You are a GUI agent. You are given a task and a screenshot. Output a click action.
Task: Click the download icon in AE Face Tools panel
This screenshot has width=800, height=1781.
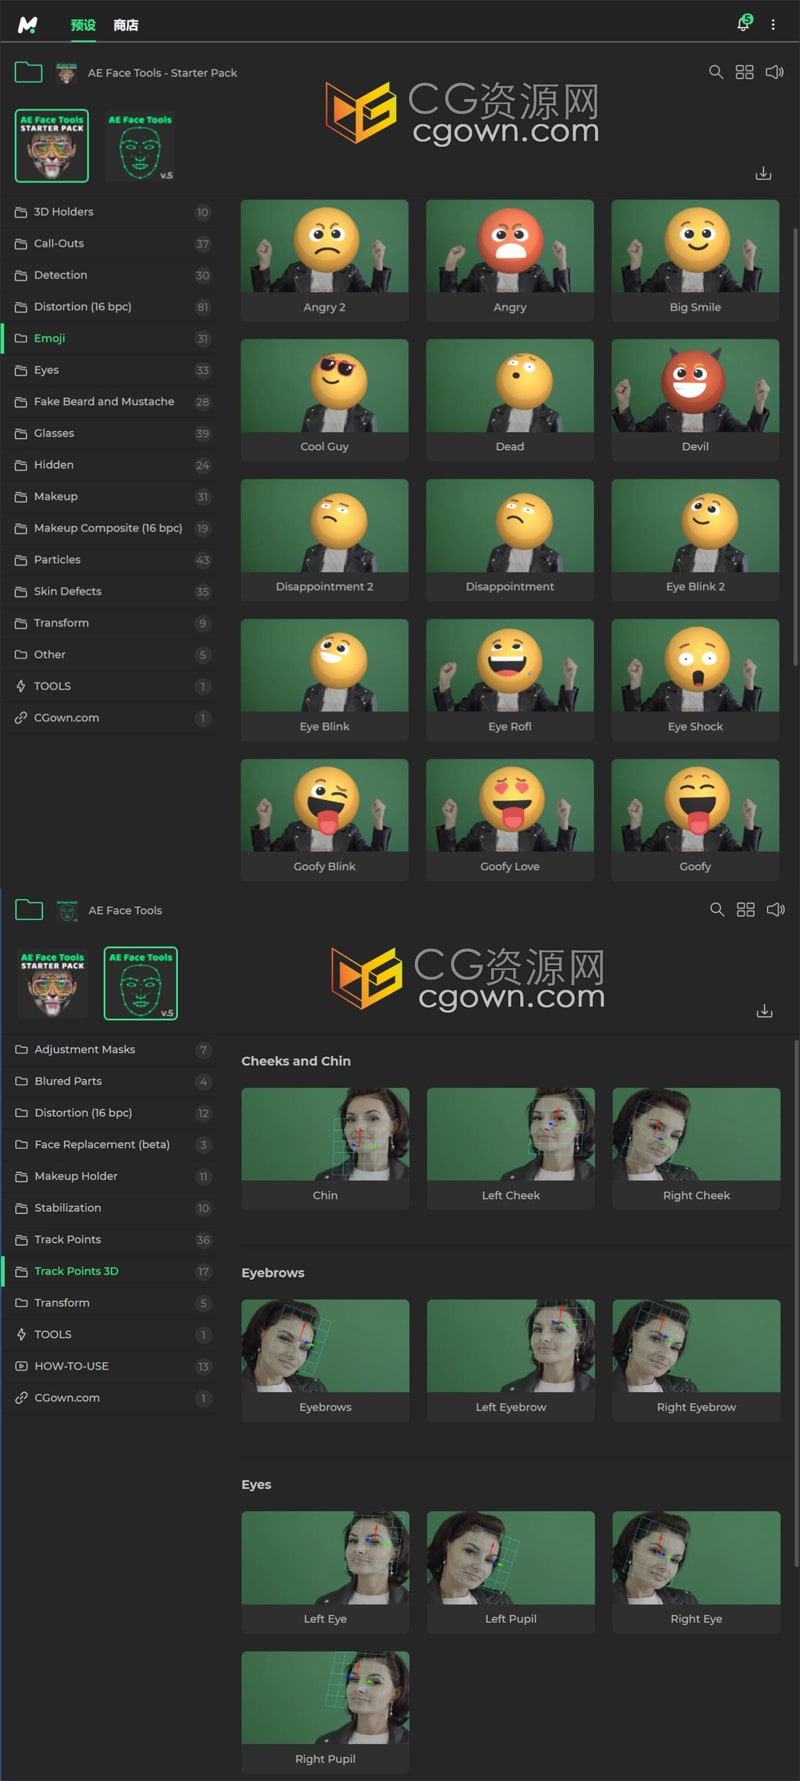point(764,1011)
